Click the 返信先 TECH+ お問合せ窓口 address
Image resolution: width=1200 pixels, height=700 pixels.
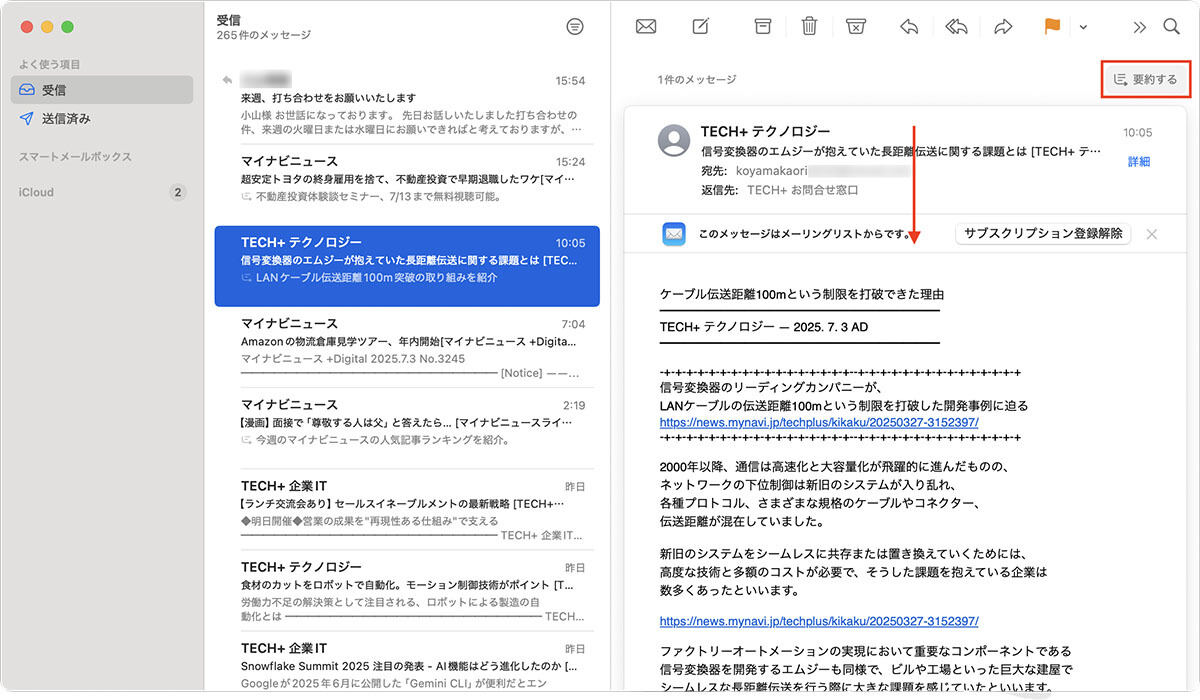point(803,190)
